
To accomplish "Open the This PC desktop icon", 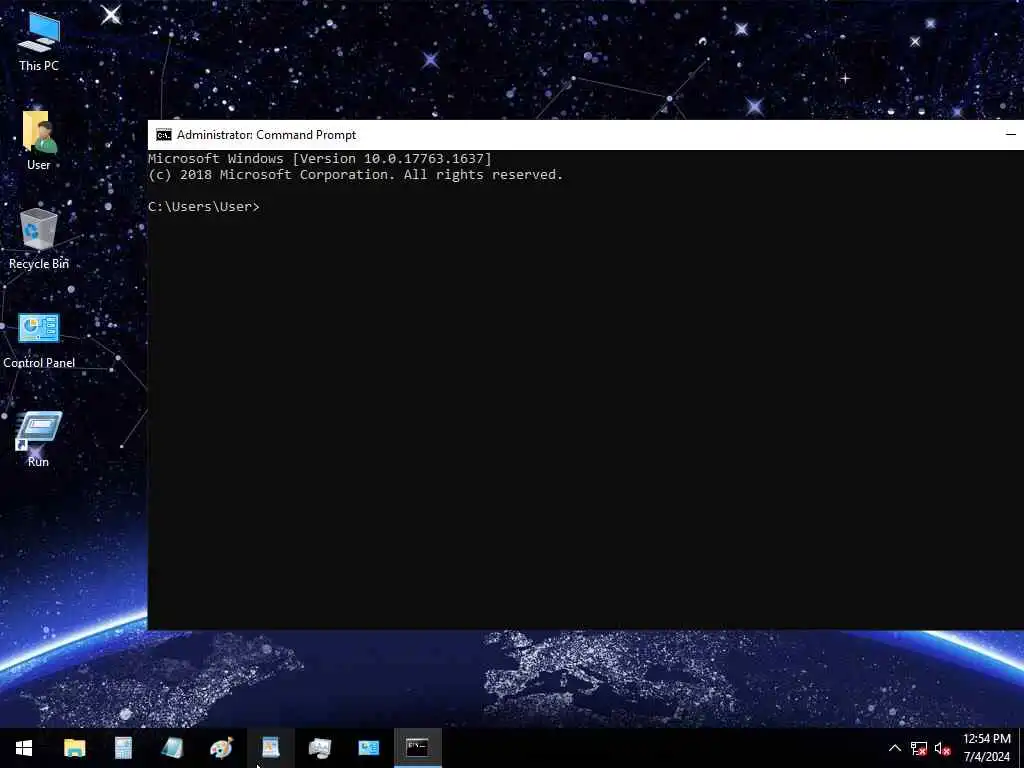I will [39, 41].
